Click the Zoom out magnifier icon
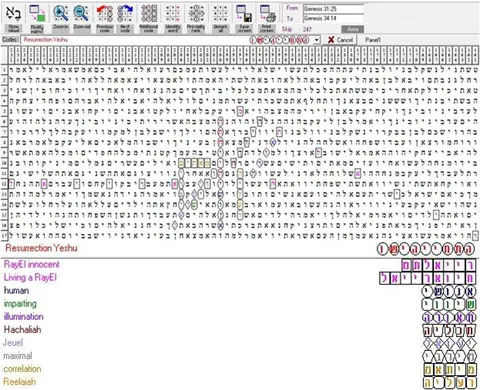The height and width of the screenshot is (390, 480). point(82,13)
